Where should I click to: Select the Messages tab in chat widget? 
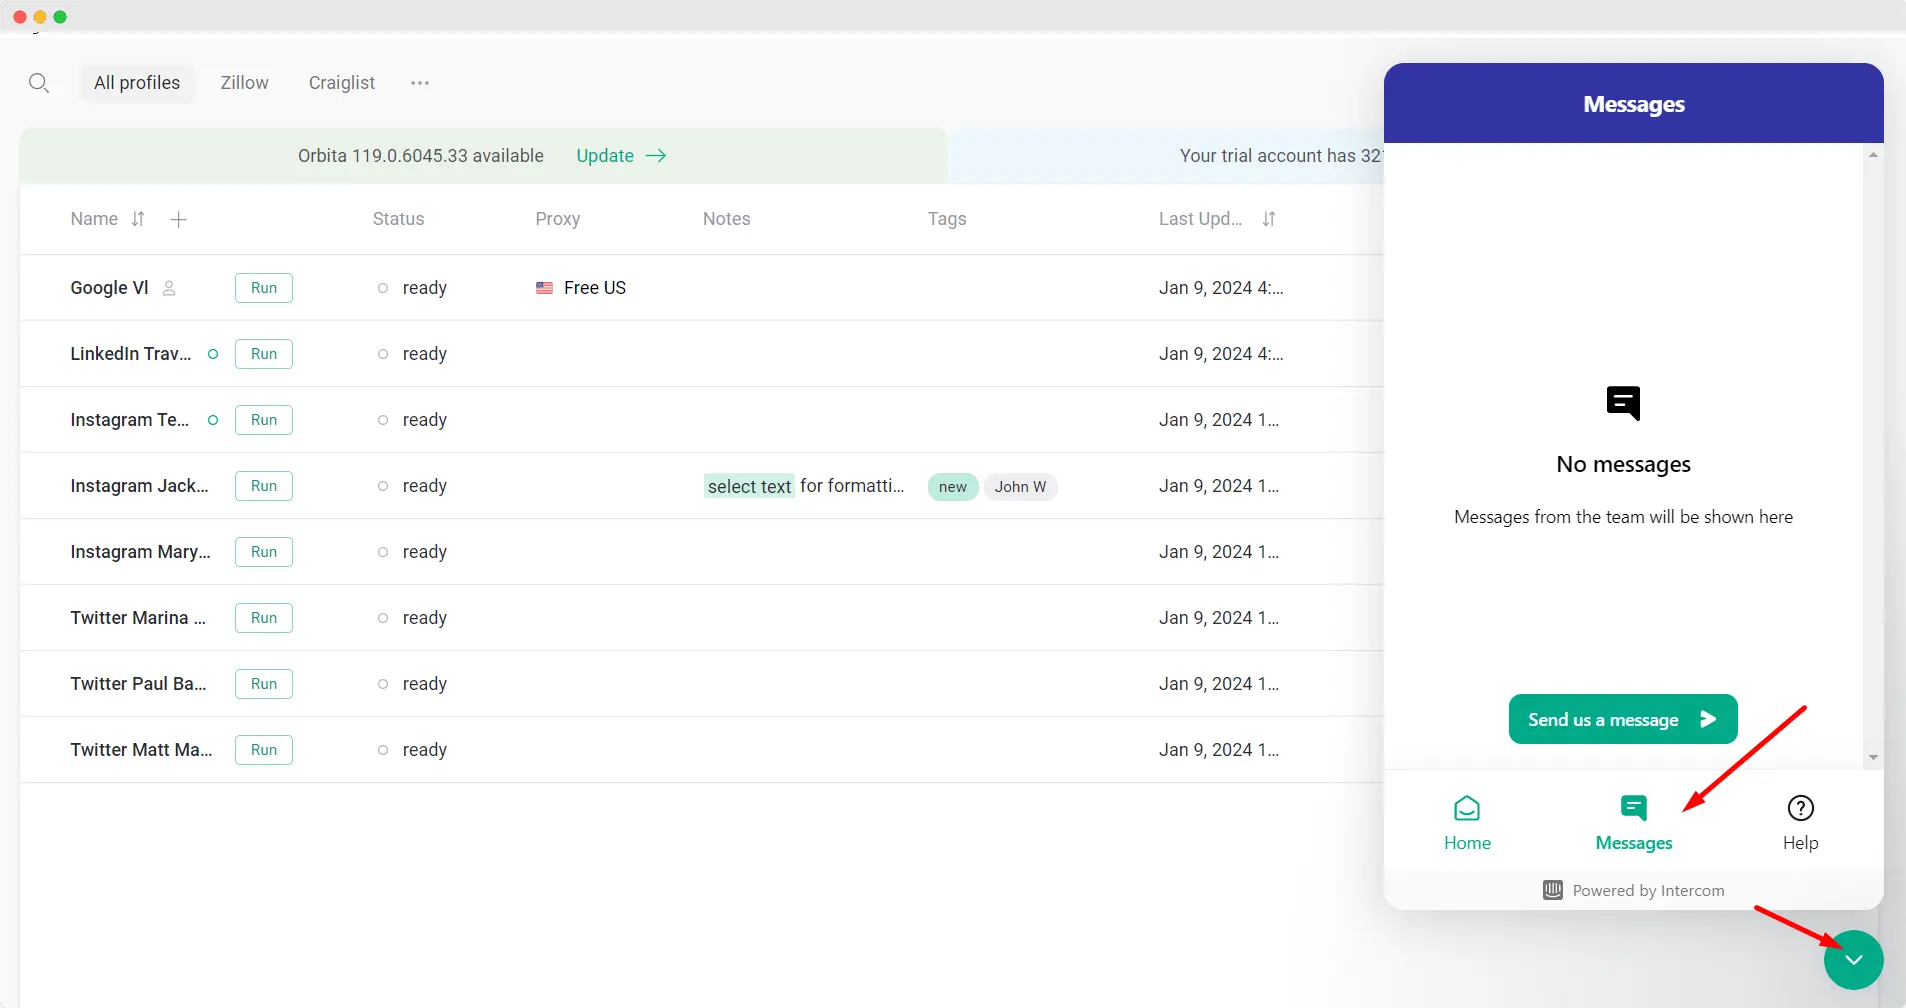click(1634, 823)
